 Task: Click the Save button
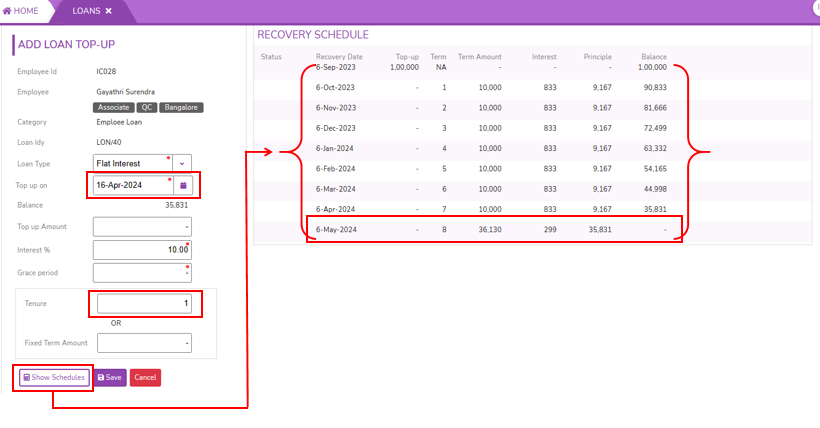click(x=109, y=377)
